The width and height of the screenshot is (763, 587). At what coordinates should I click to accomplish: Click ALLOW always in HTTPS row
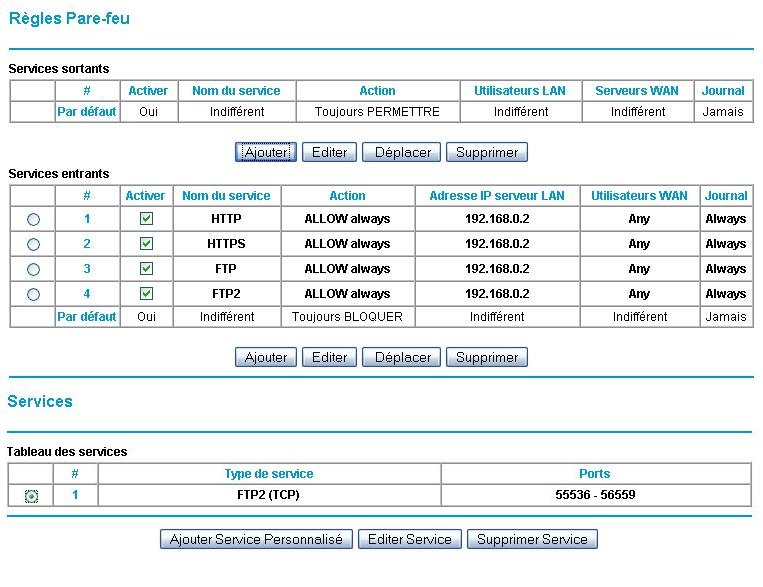click(x=347, y=243)
